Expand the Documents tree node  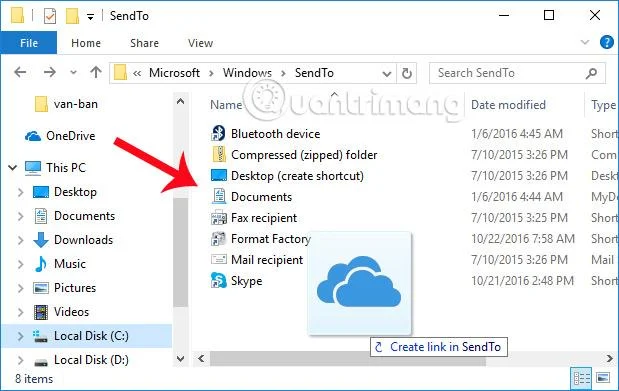21,216
